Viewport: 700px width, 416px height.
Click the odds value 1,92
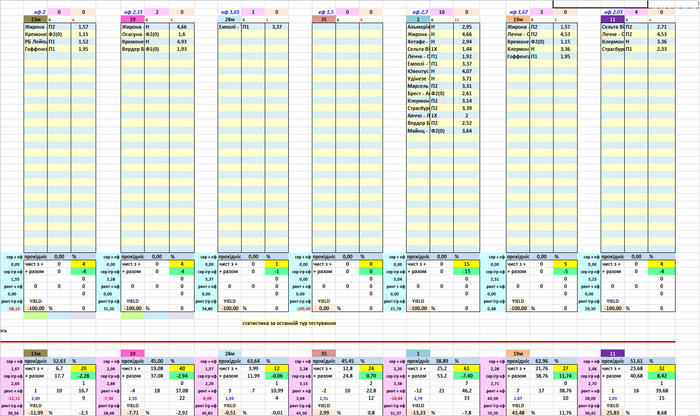tap(467, 56)
